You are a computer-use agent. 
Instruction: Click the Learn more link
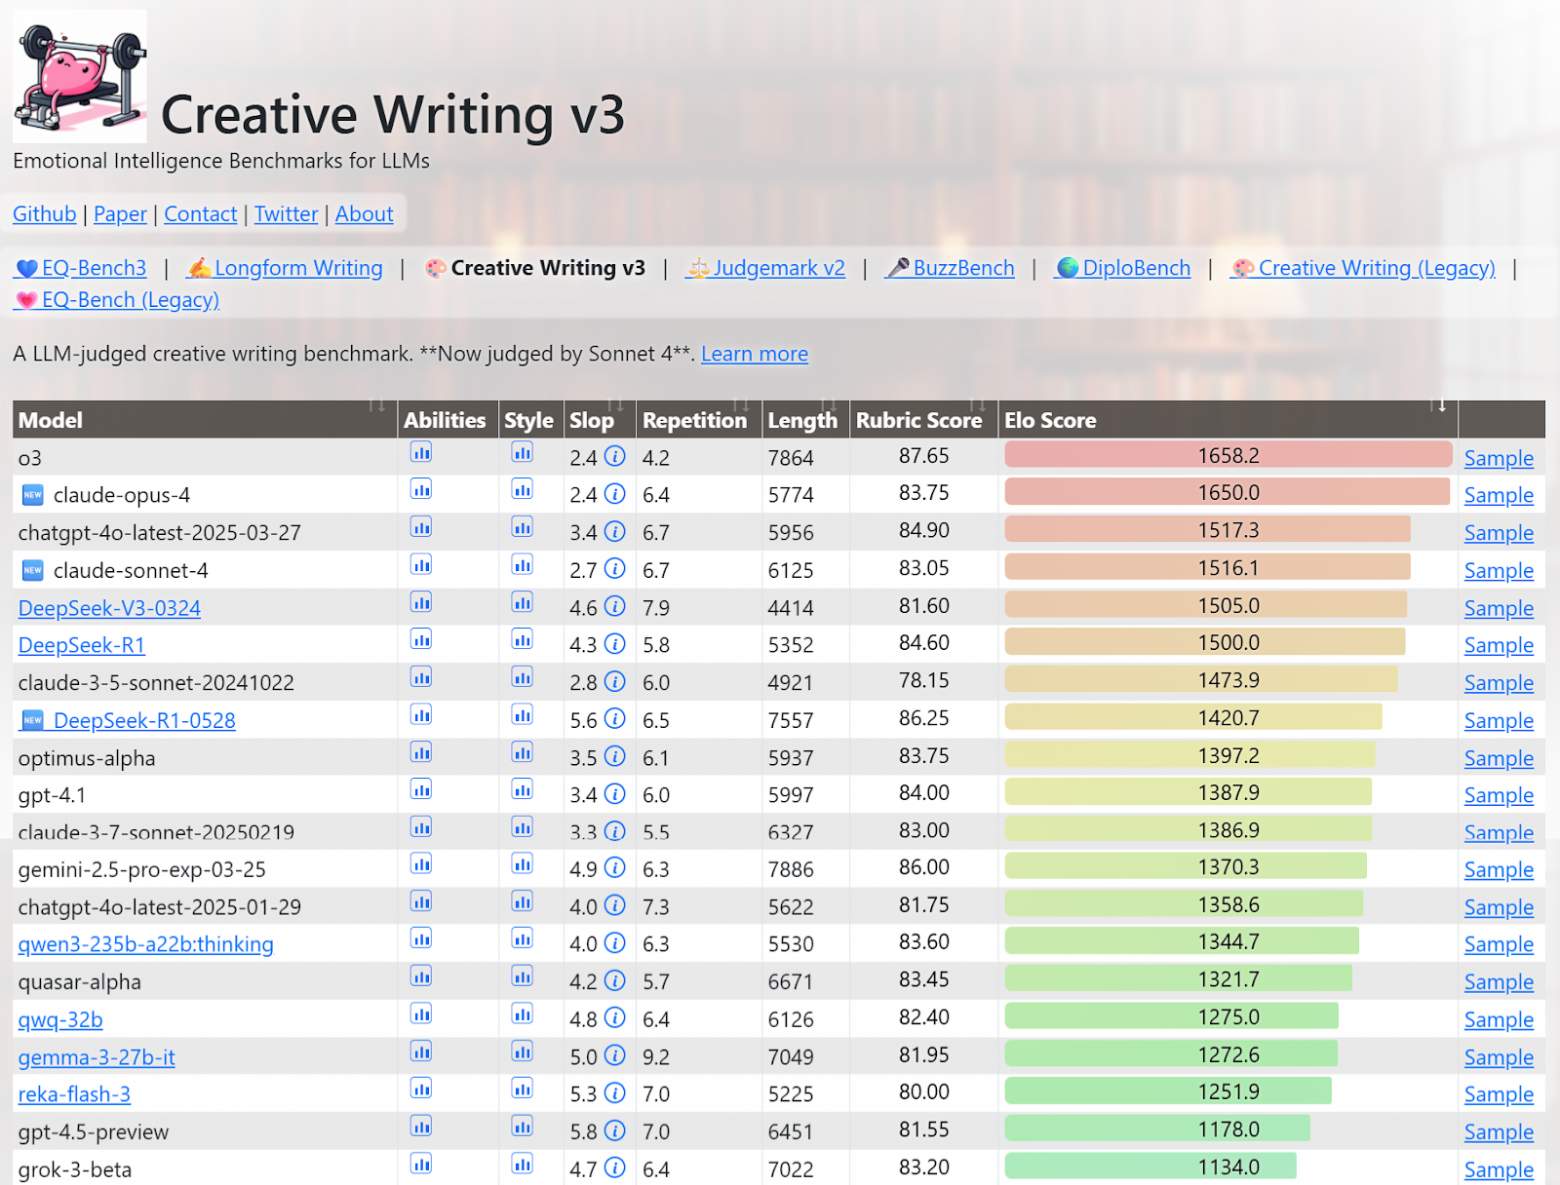[755, 354]
